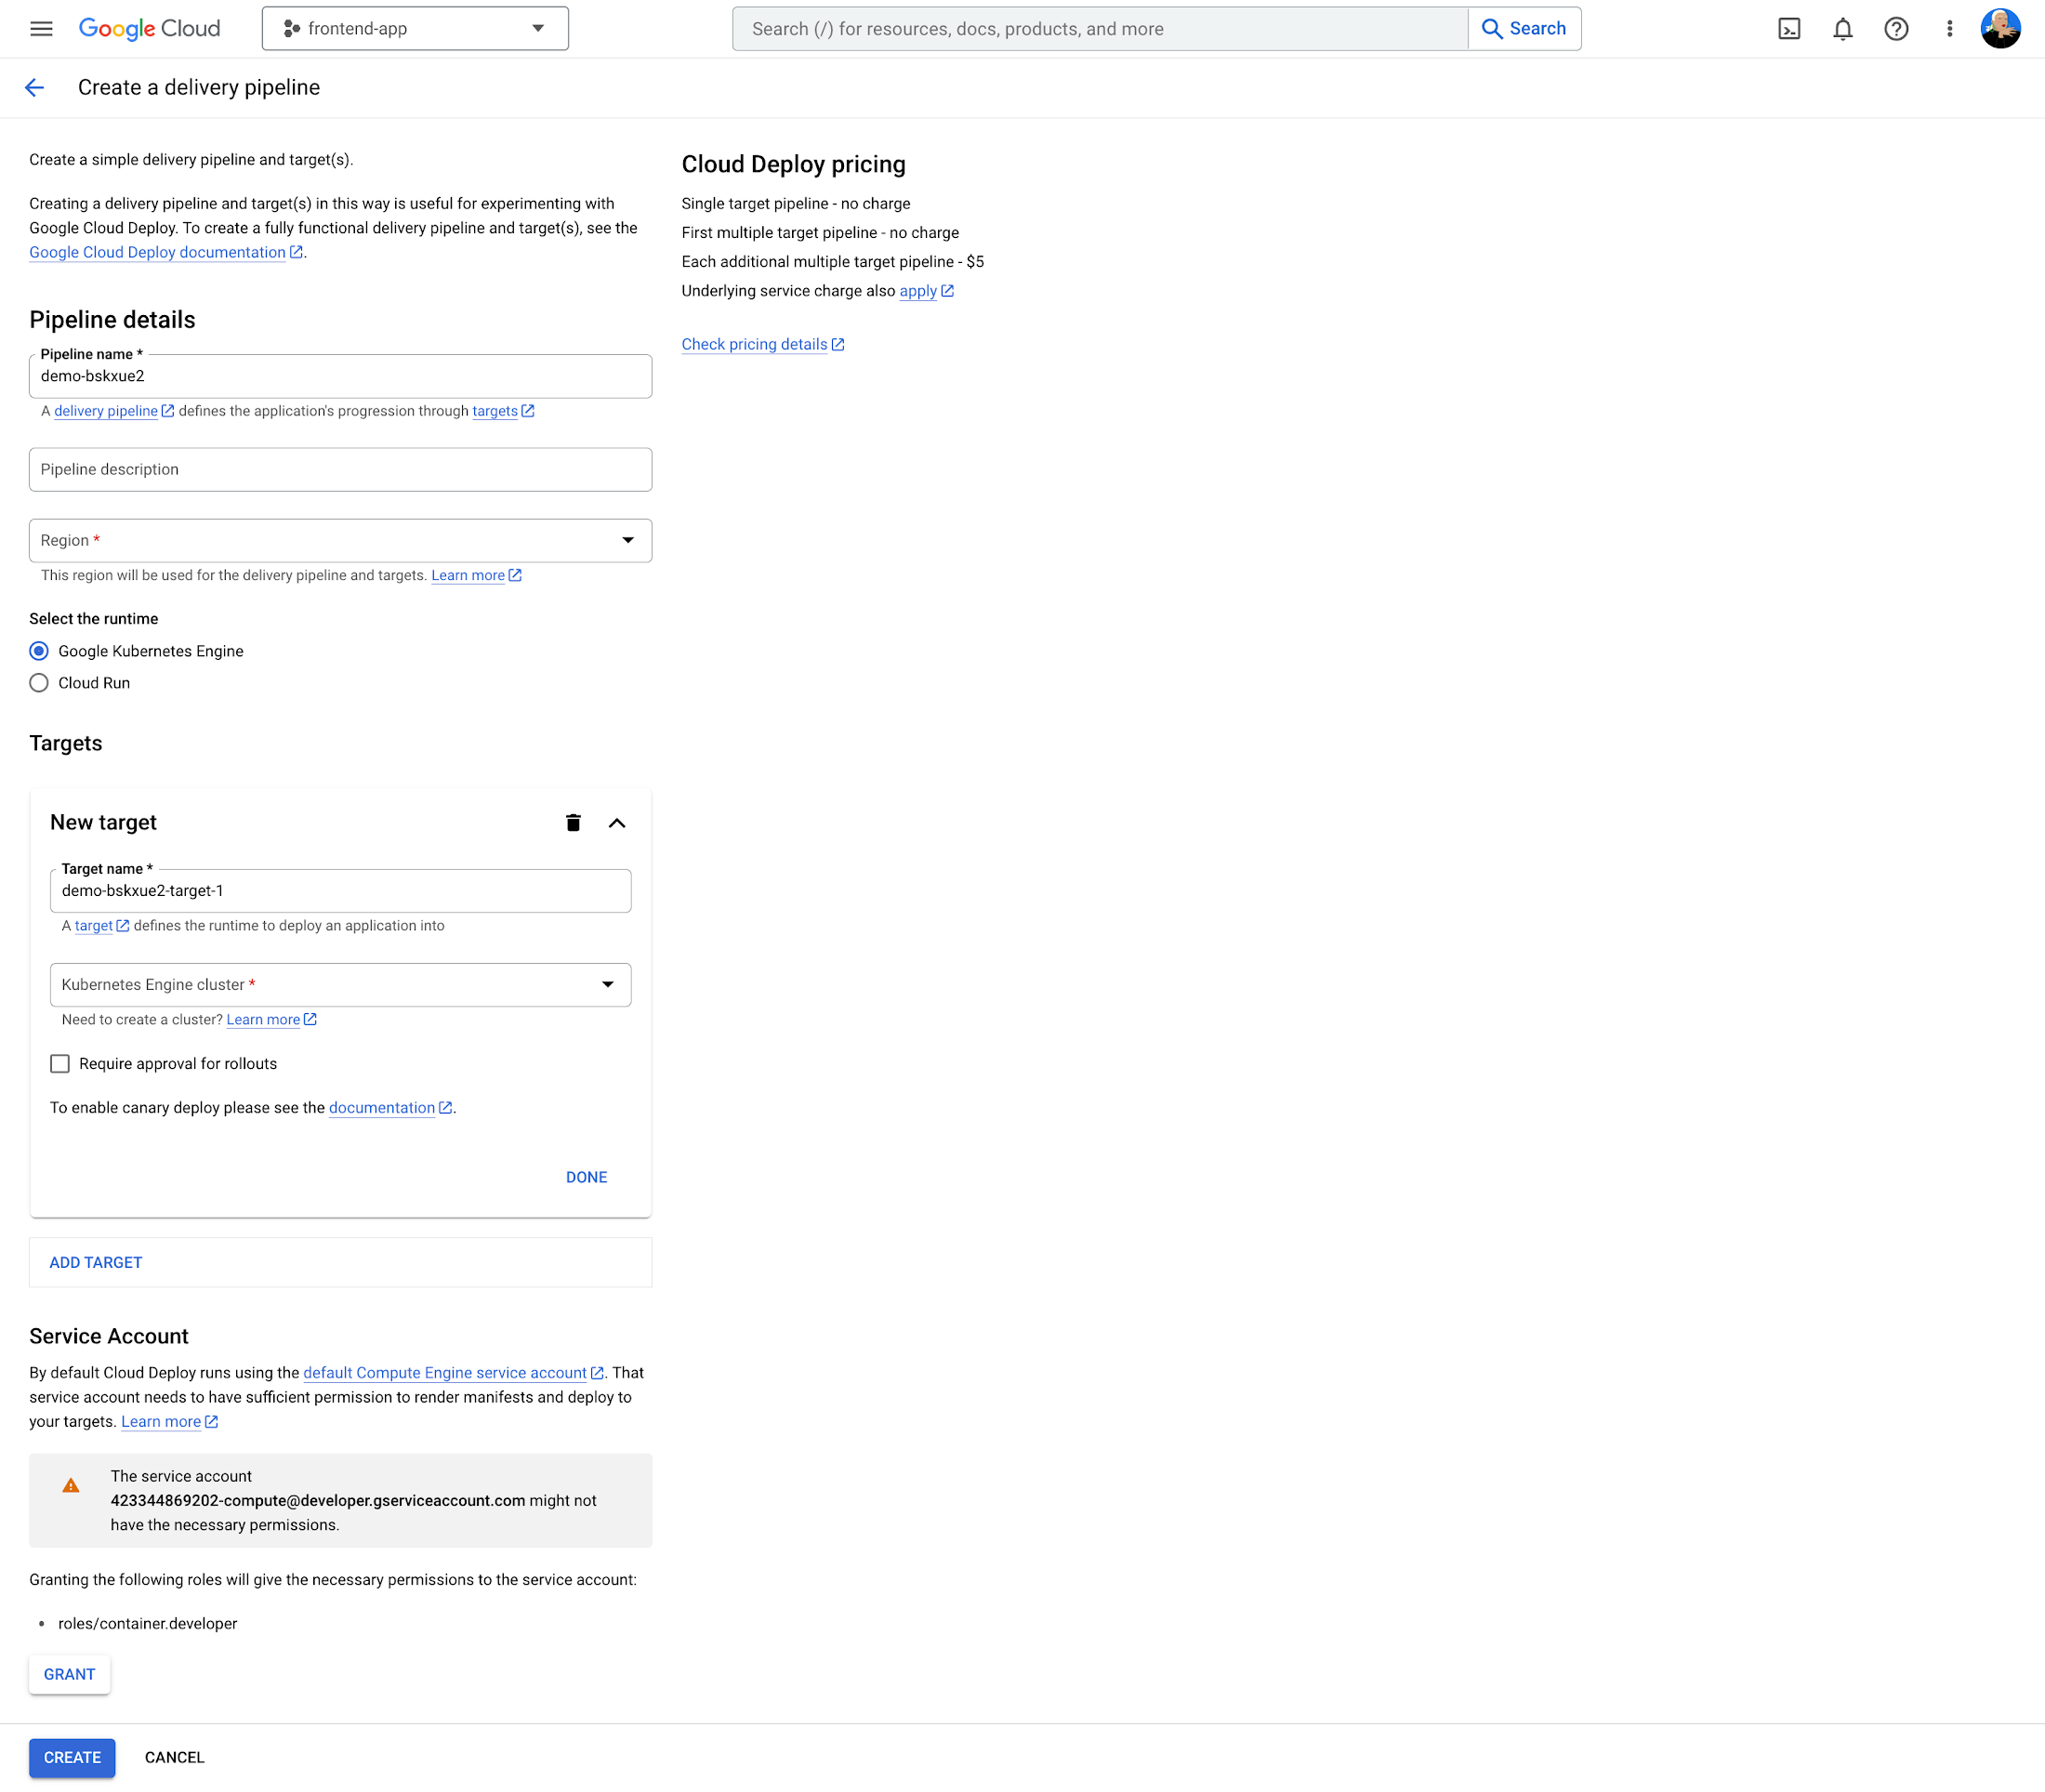Click the delete trash icon on New target
Image resolution: width=2045 pixels, height=1792 pixels.
574,823
